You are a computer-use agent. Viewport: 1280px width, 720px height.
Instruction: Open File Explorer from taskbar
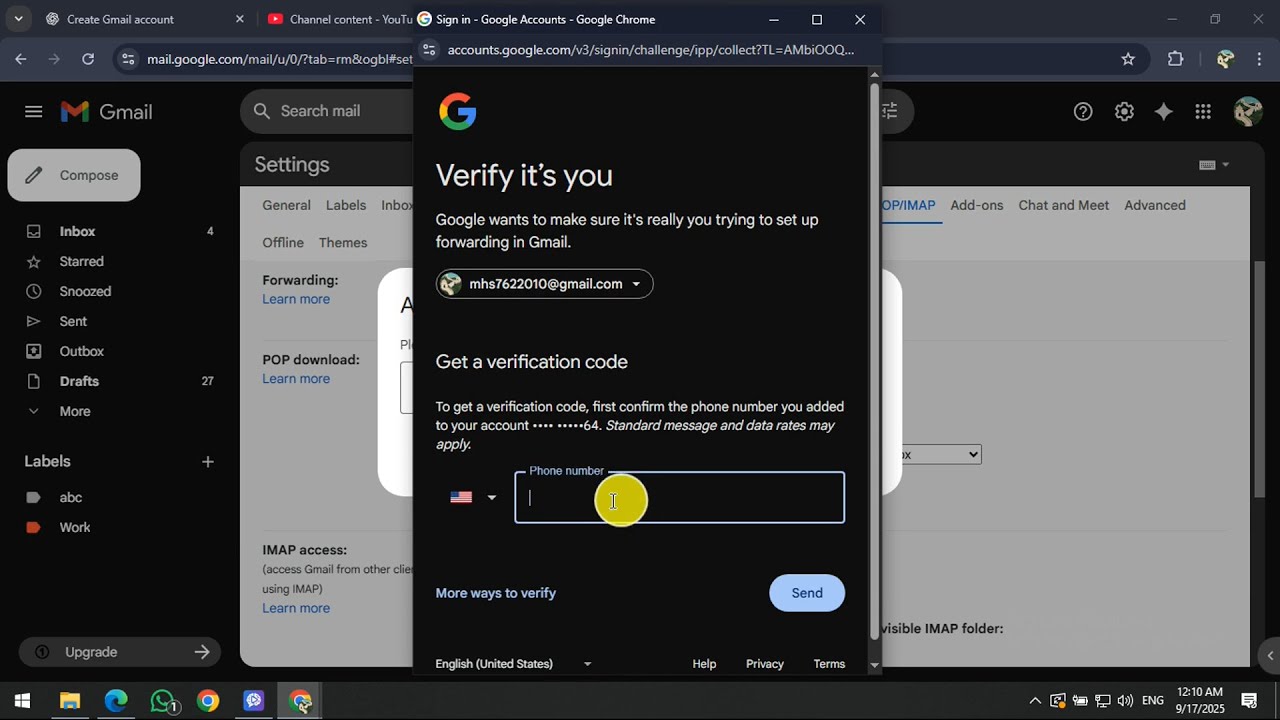(x=69, y=701)
